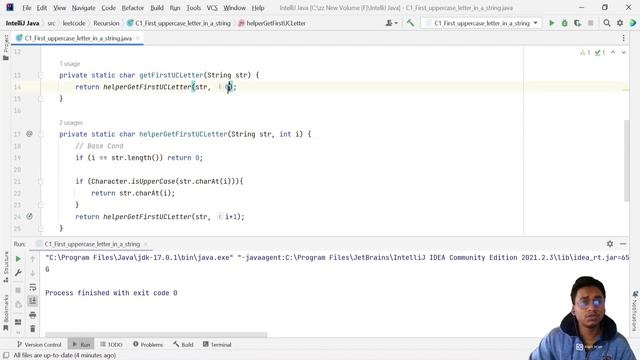640x360 pixels.
Task: Toggle soft-wrap in the Run console
Action: 33,287
